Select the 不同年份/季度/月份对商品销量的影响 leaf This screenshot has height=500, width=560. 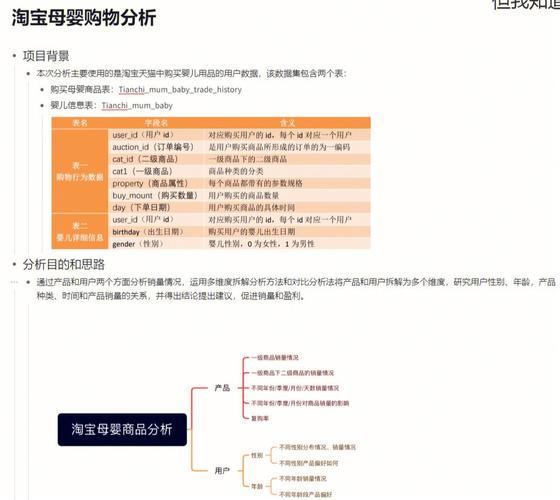click(x=300, y=404)
